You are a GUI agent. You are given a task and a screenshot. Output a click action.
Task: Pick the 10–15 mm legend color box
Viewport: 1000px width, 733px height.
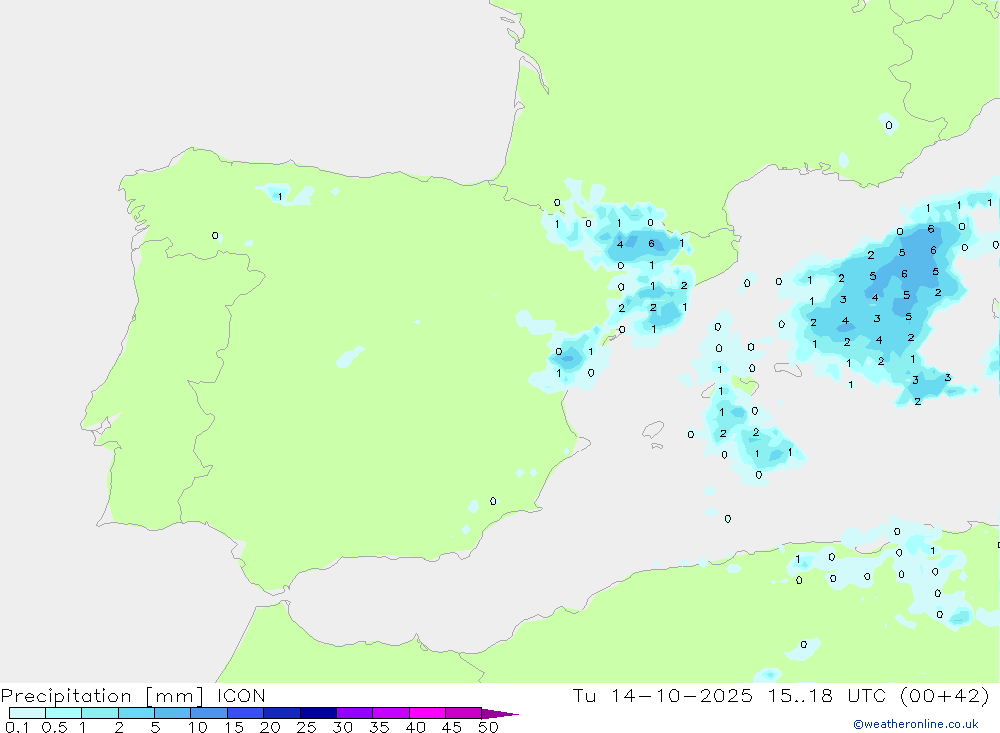[209, 713]
